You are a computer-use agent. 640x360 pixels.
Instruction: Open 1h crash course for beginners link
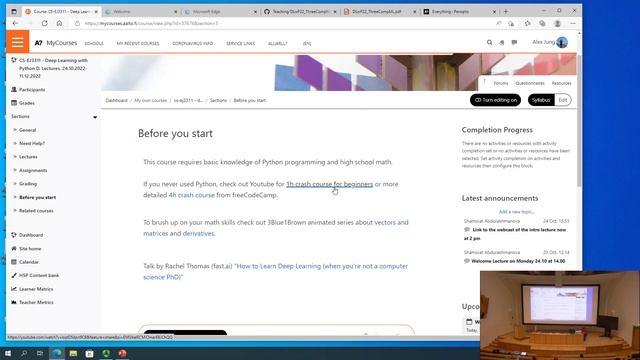329,184
